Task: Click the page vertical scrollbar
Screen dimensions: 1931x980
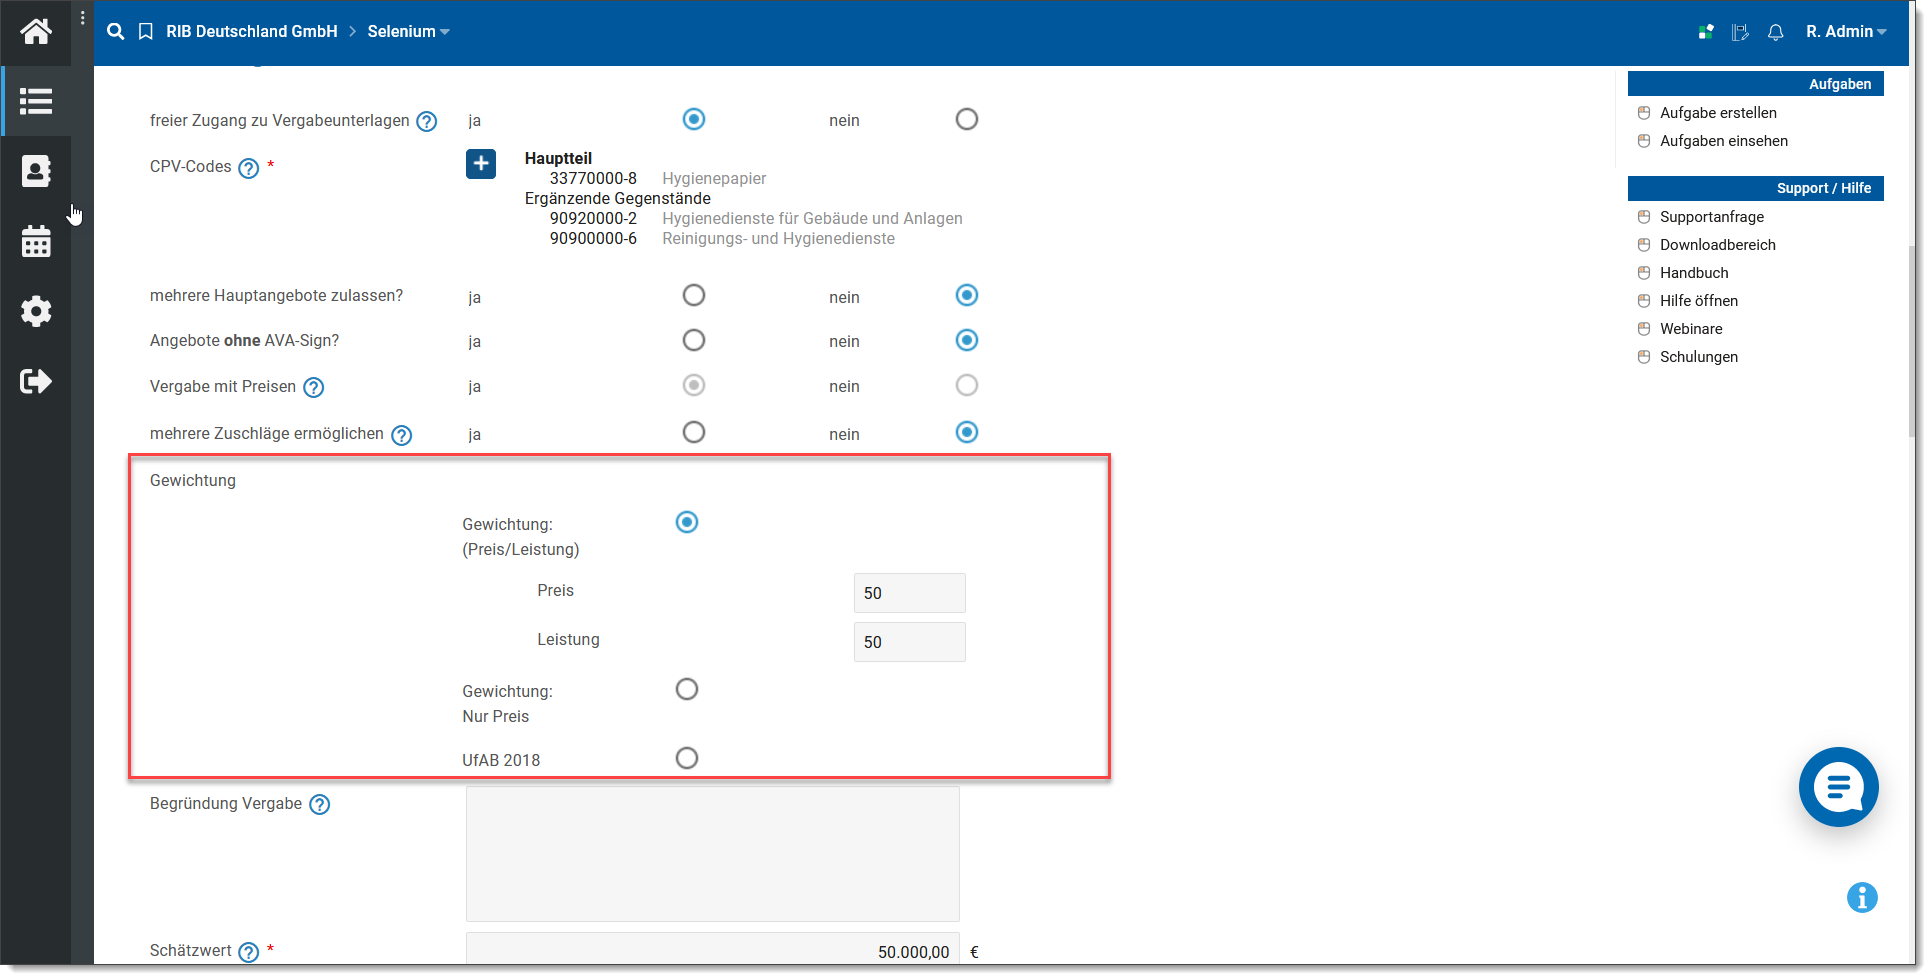Action: pos(1913,340)
